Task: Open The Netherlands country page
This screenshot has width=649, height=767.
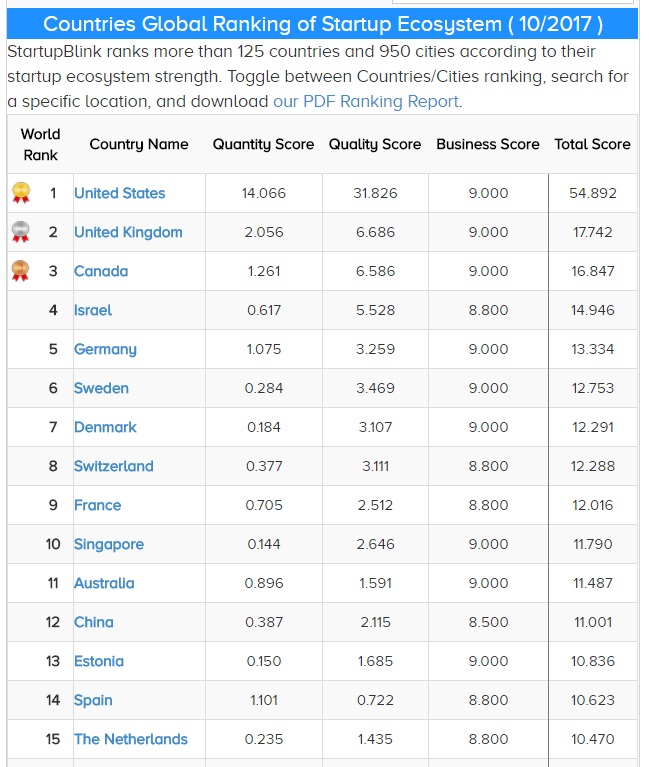Action: coord(131,739)
